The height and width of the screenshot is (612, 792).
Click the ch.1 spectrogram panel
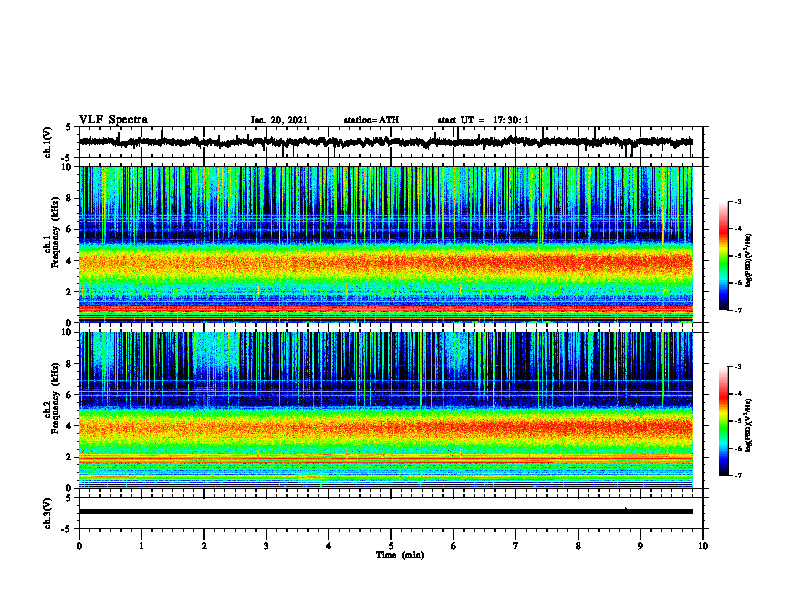[386, 244]
